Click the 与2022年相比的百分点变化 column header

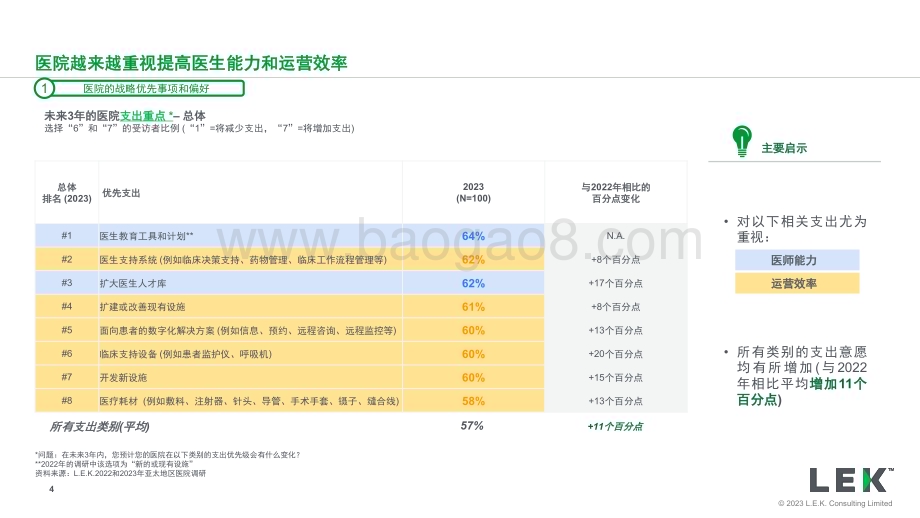point(615,192)
